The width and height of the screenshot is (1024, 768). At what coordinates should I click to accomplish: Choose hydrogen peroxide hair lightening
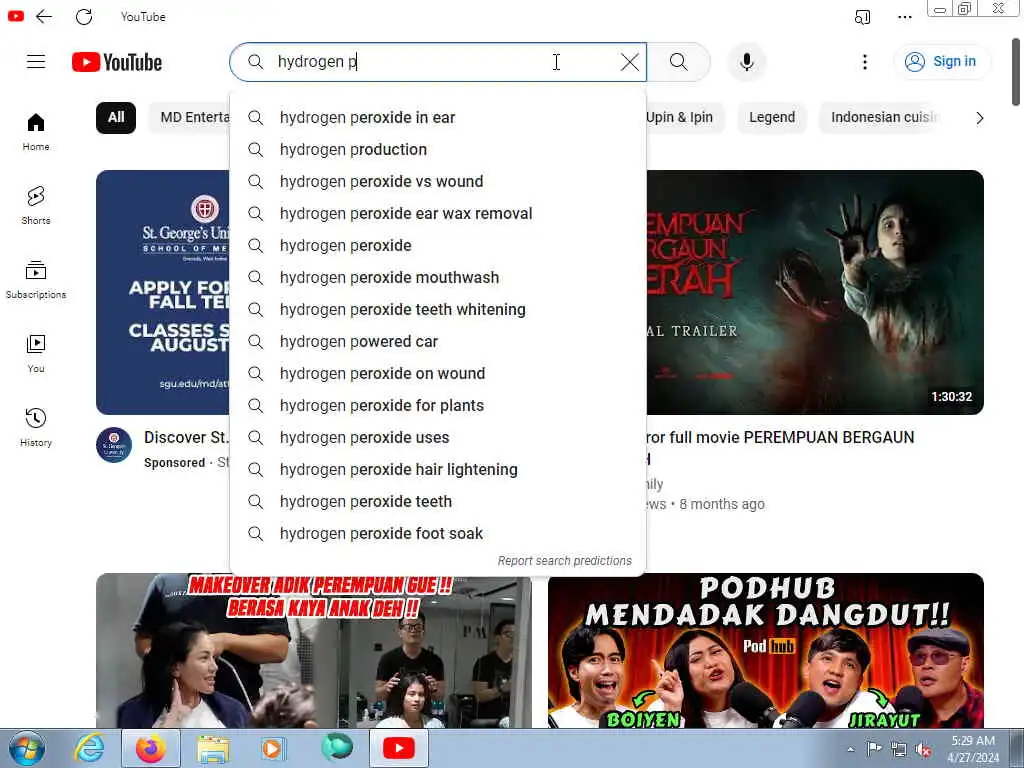pyautogui.click(x=438, y=470)
